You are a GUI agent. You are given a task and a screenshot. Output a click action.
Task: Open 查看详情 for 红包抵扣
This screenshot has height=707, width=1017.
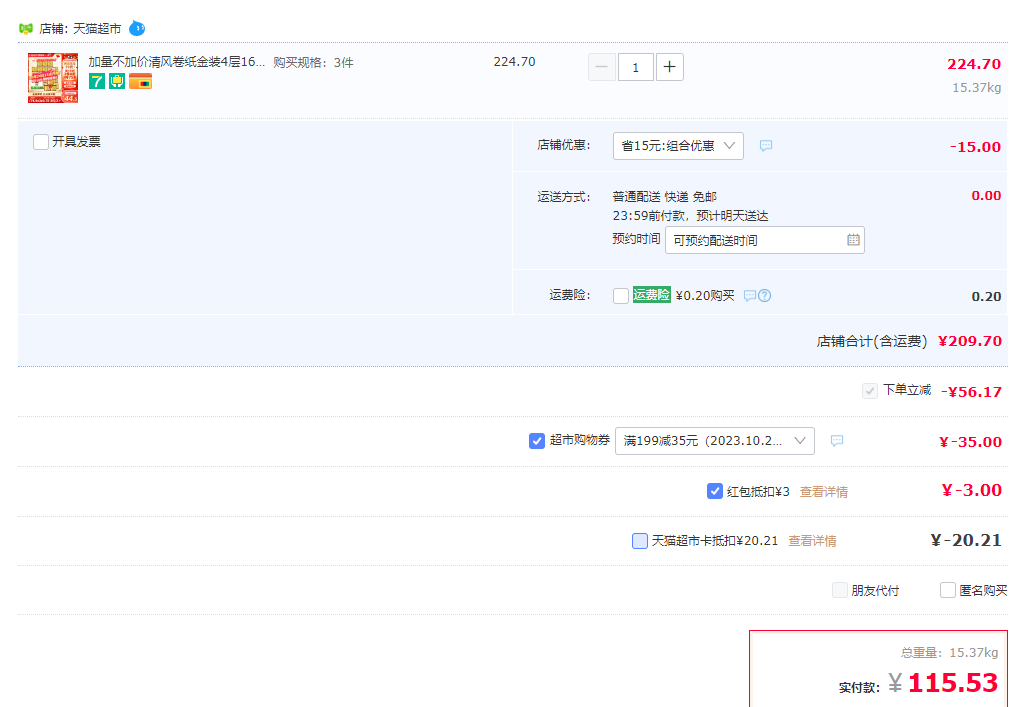tap(824, 492)
